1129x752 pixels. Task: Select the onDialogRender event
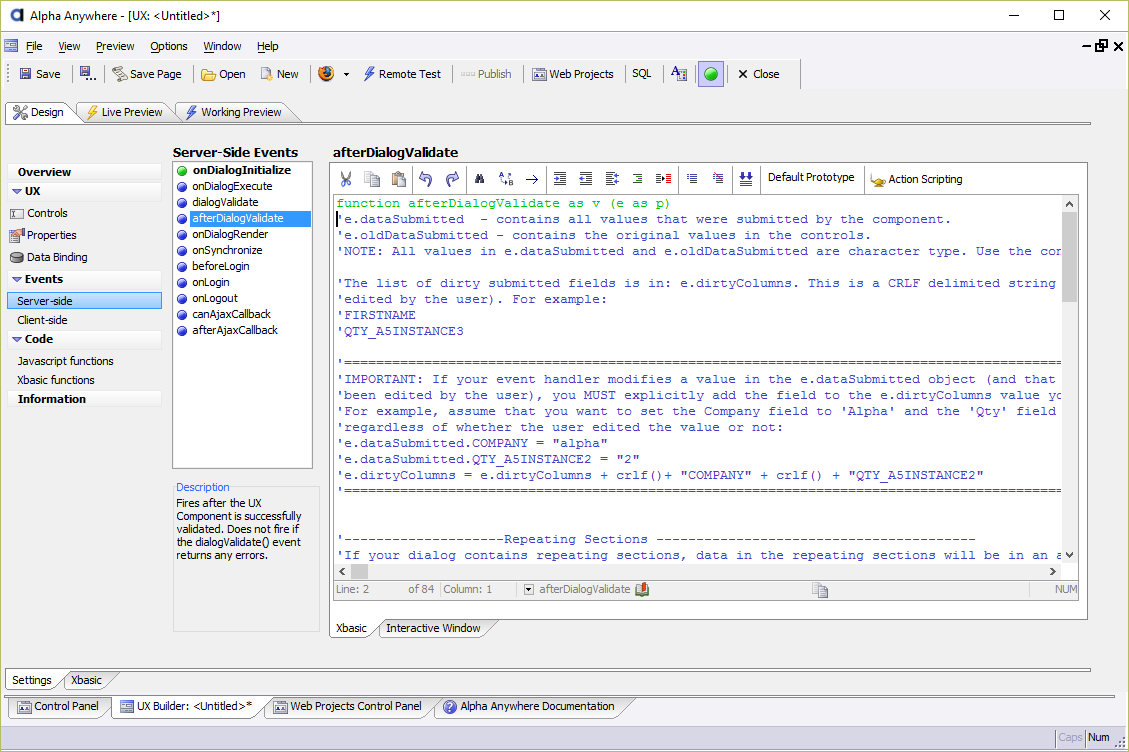[230, 234]
